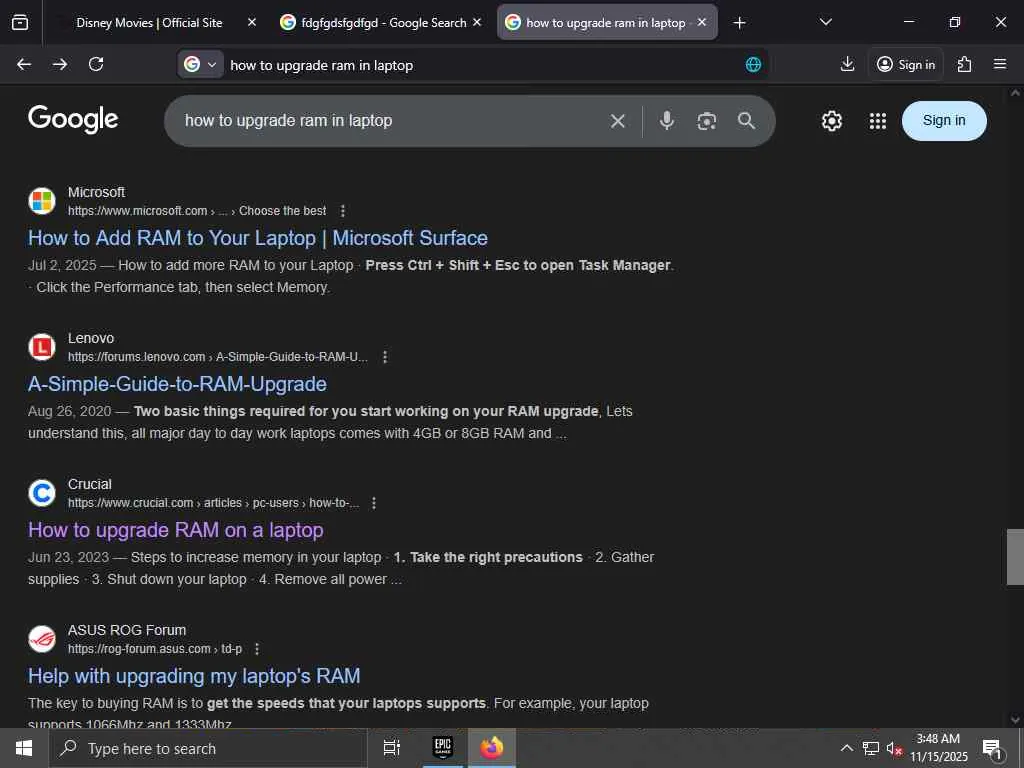Viewport: 1024px width, 768px height.
Task: Clear the Google search box text
Action: pos(618,121)
